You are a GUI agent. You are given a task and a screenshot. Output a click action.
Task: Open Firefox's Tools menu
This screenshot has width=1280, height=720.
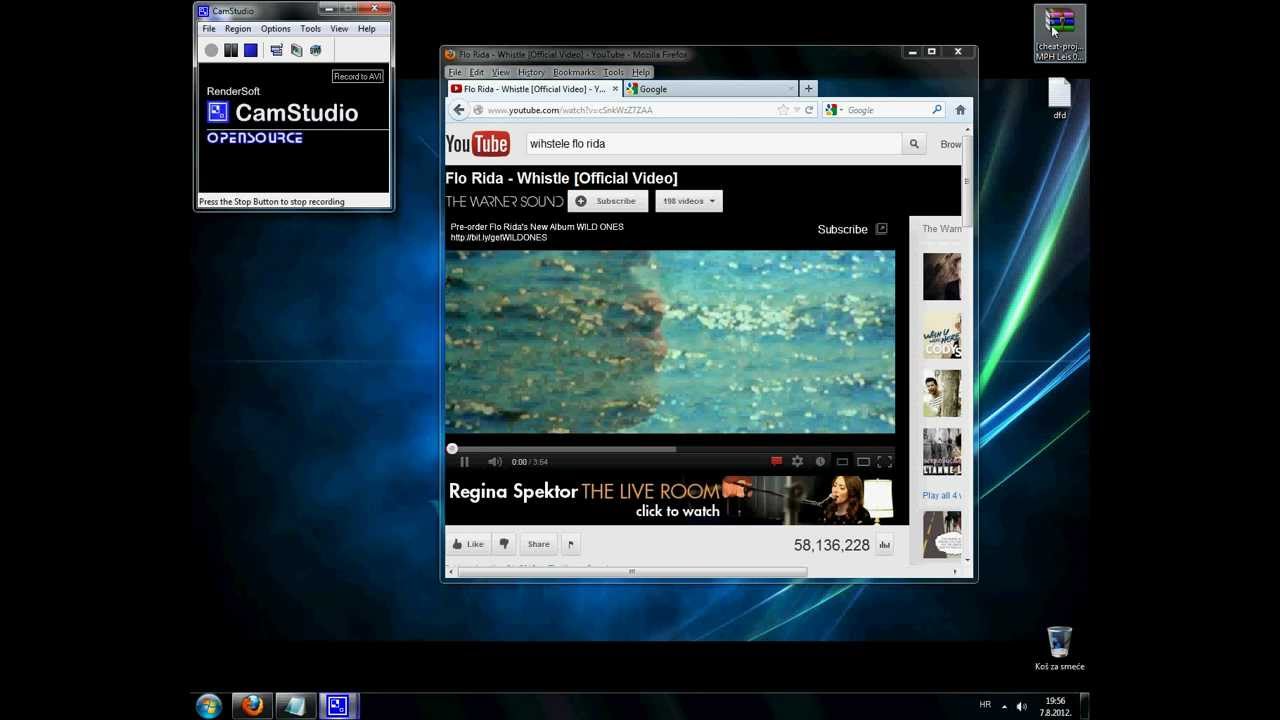tap(613, 72)
